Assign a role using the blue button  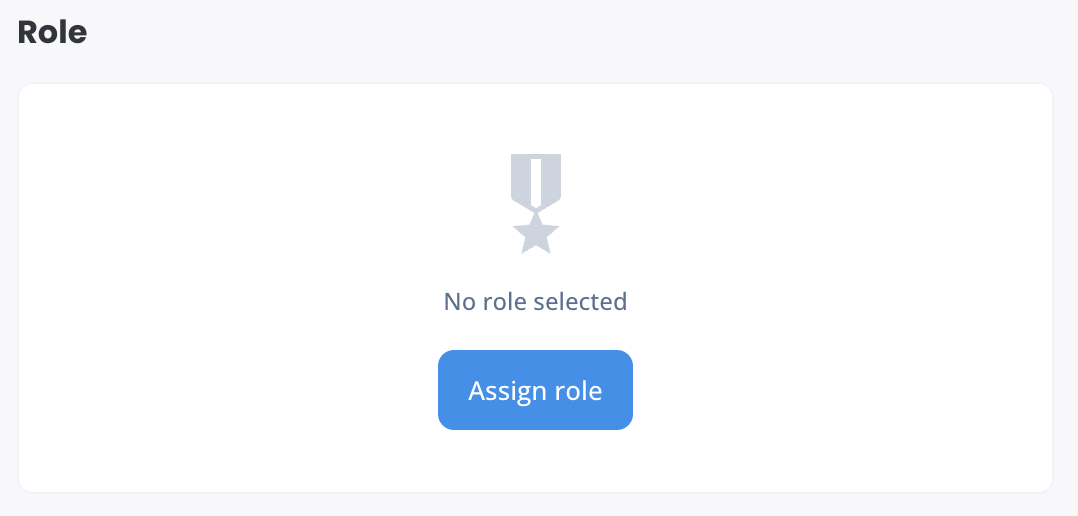point(535,390)
